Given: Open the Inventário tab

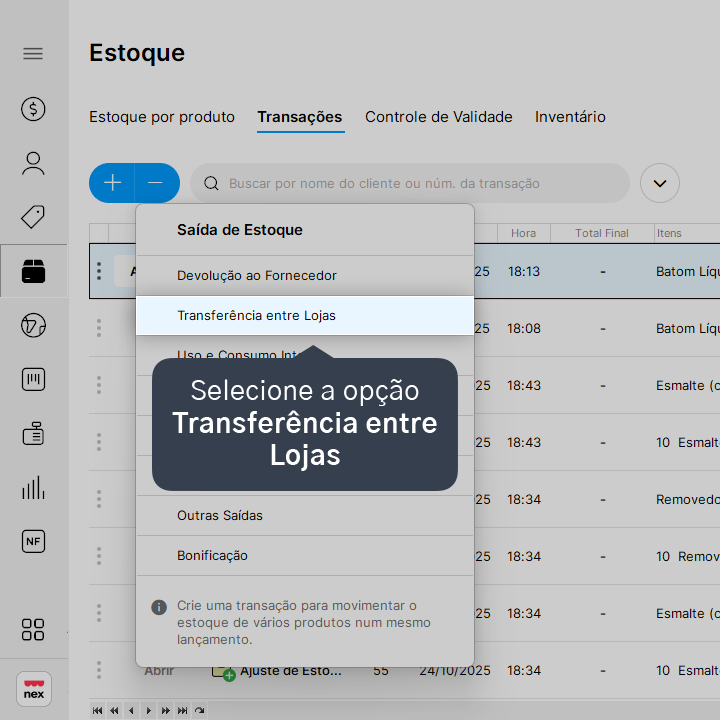Looking at the screenshot, I should [570, 117].
